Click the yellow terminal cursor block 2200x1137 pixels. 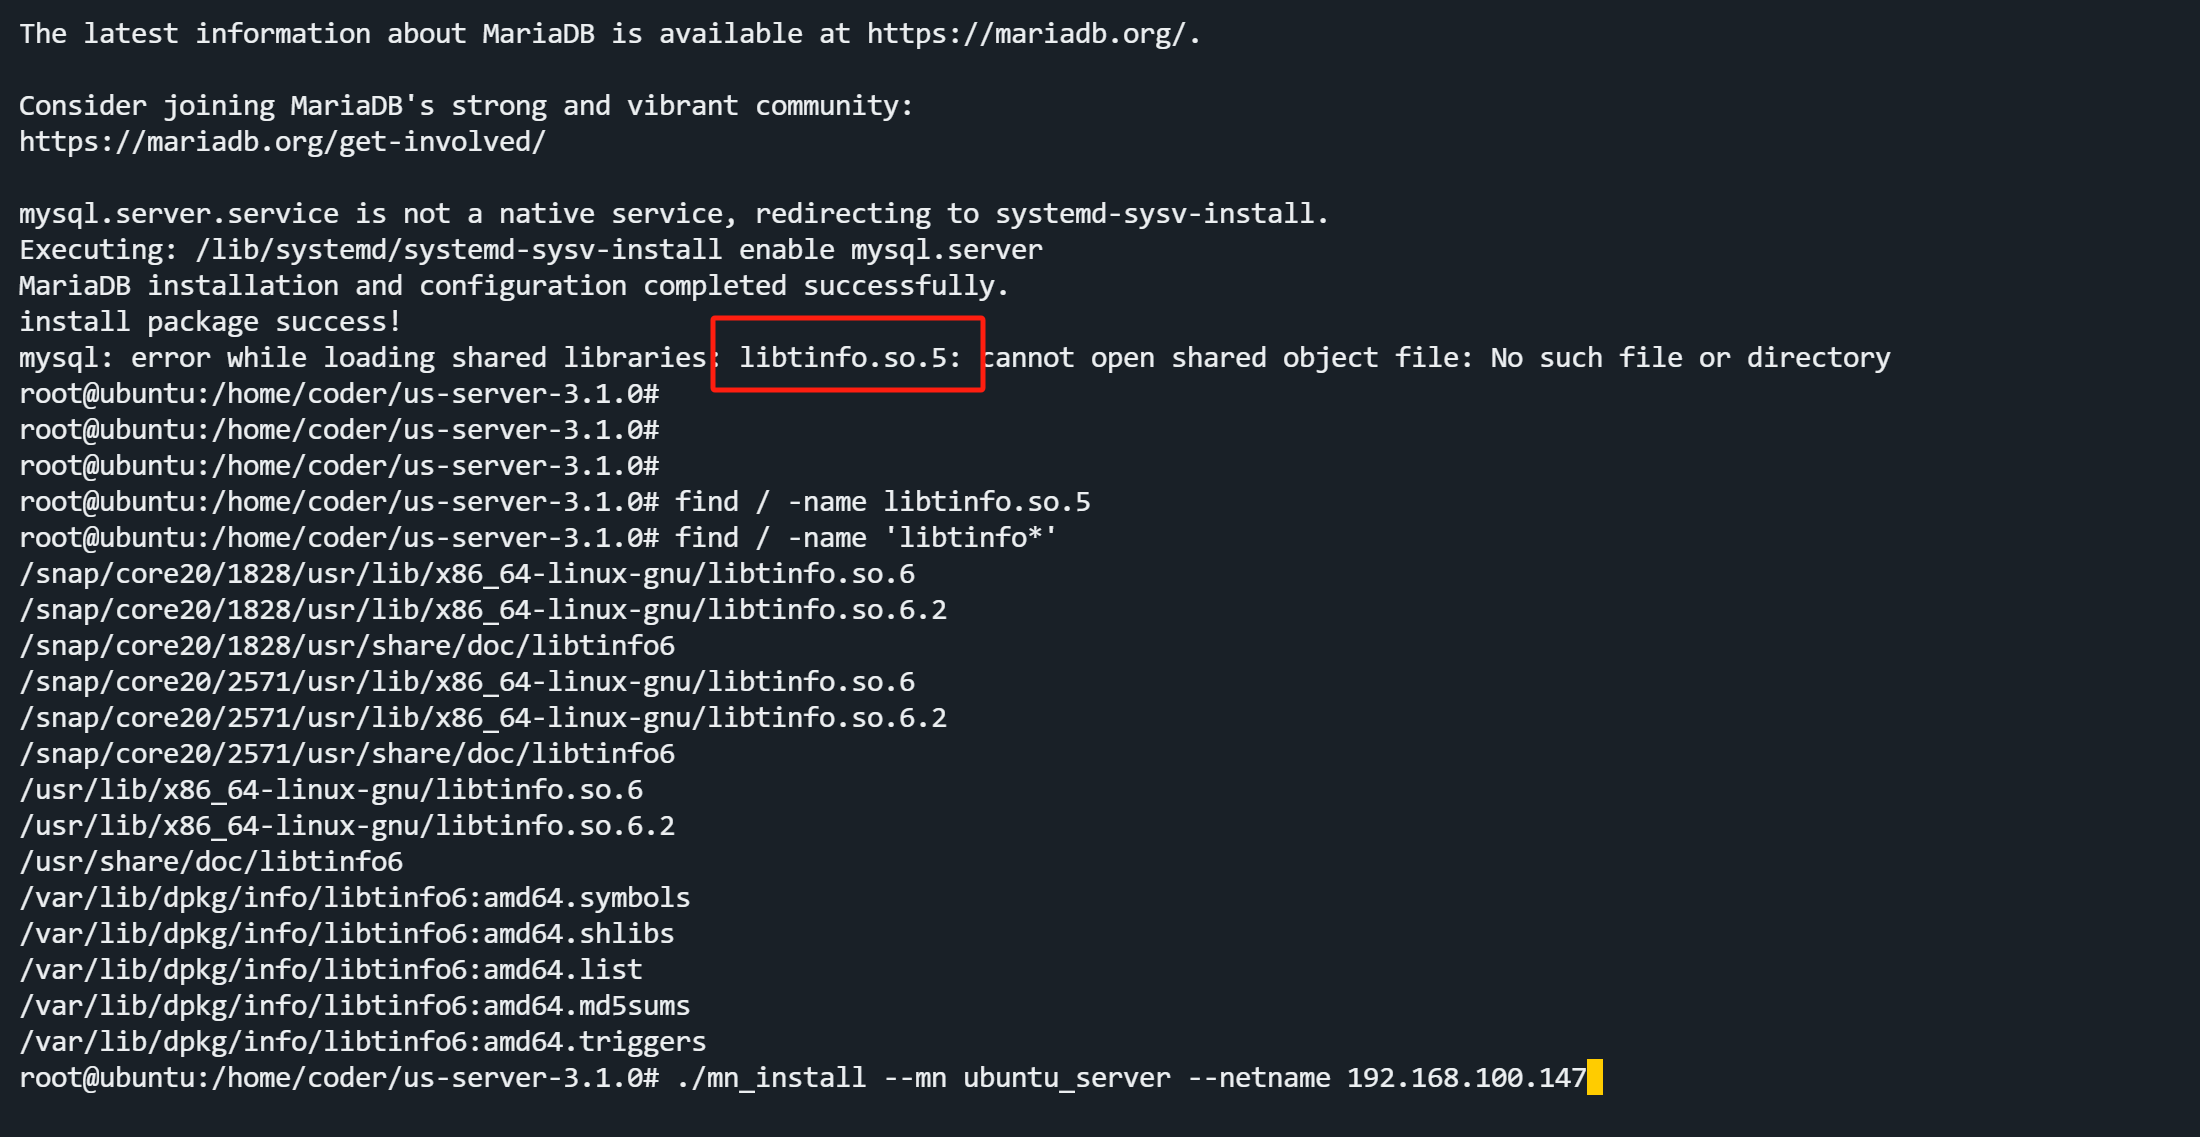pyautogui.click(x=1594, y=1077)
